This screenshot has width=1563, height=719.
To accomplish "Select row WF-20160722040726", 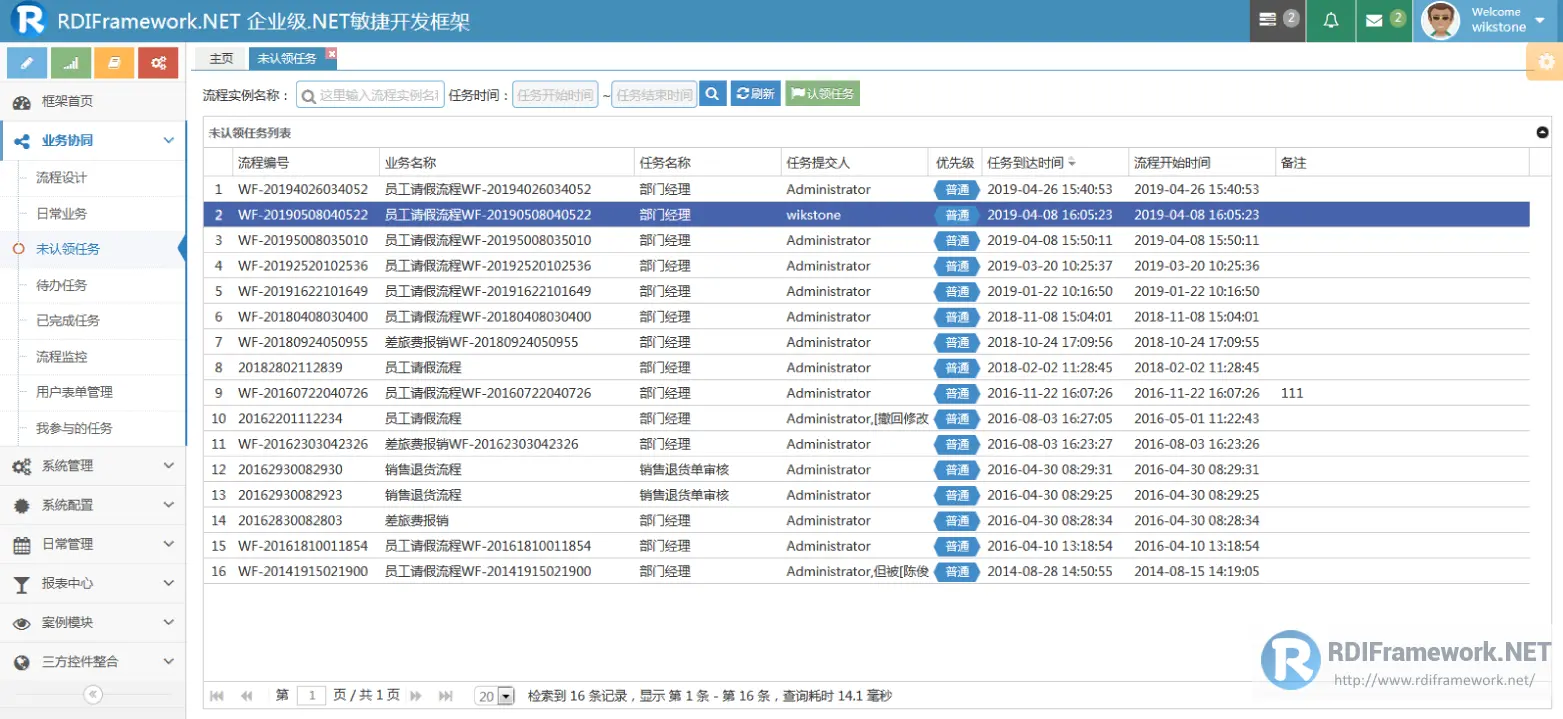I will point(866,393).
